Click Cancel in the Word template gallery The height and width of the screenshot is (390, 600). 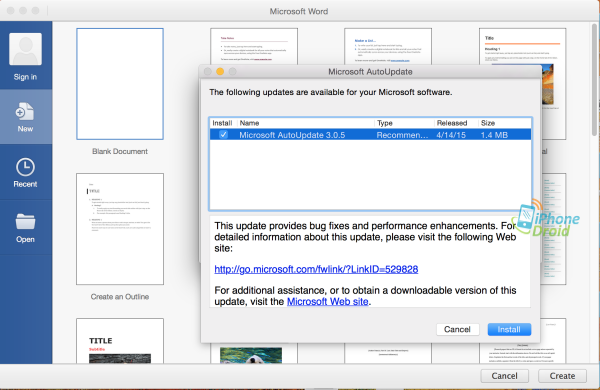click(x=504, y=376)
